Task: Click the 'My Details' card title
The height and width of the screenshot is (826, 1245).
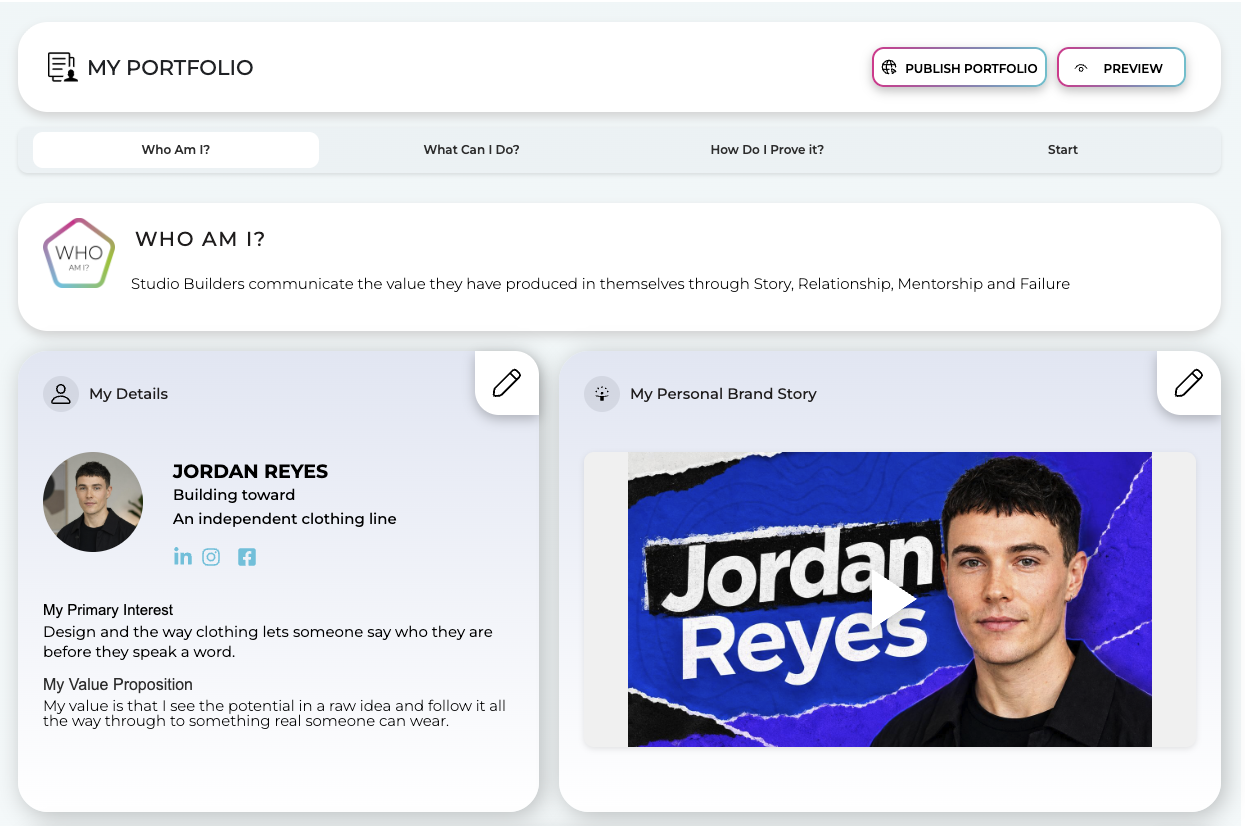Action: pos(128,394)
